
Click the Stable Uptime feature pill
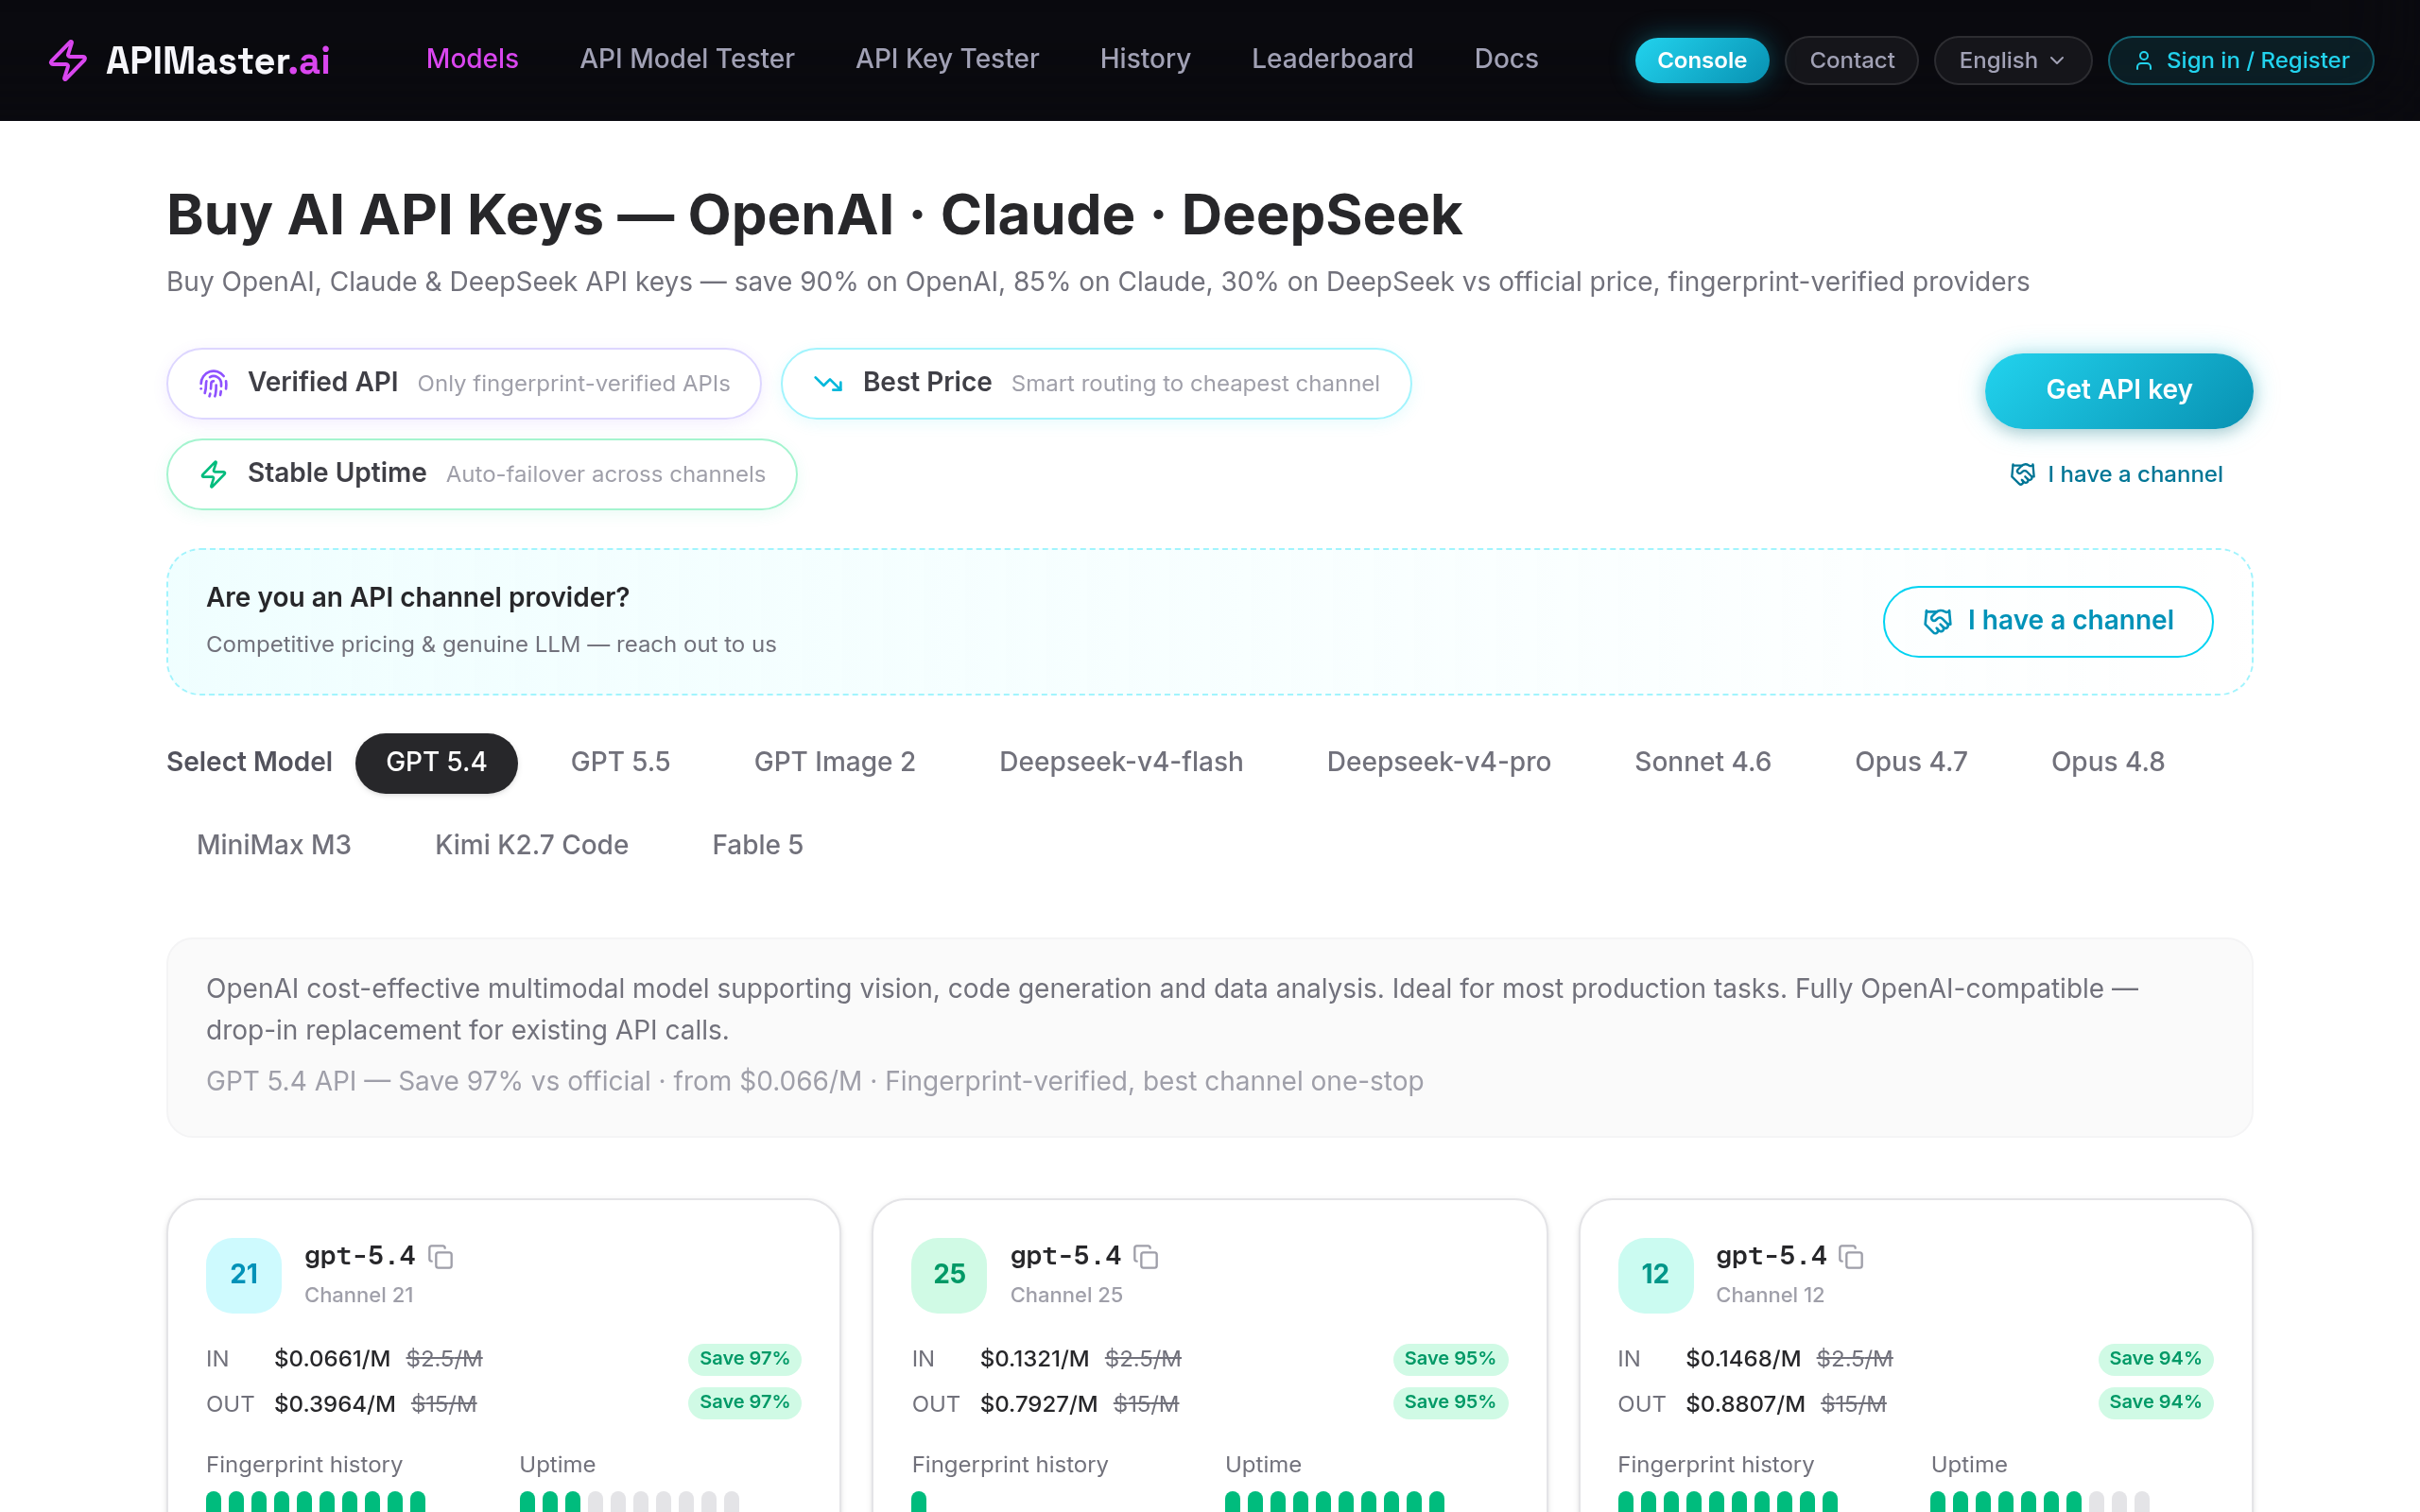click(481, 474)
